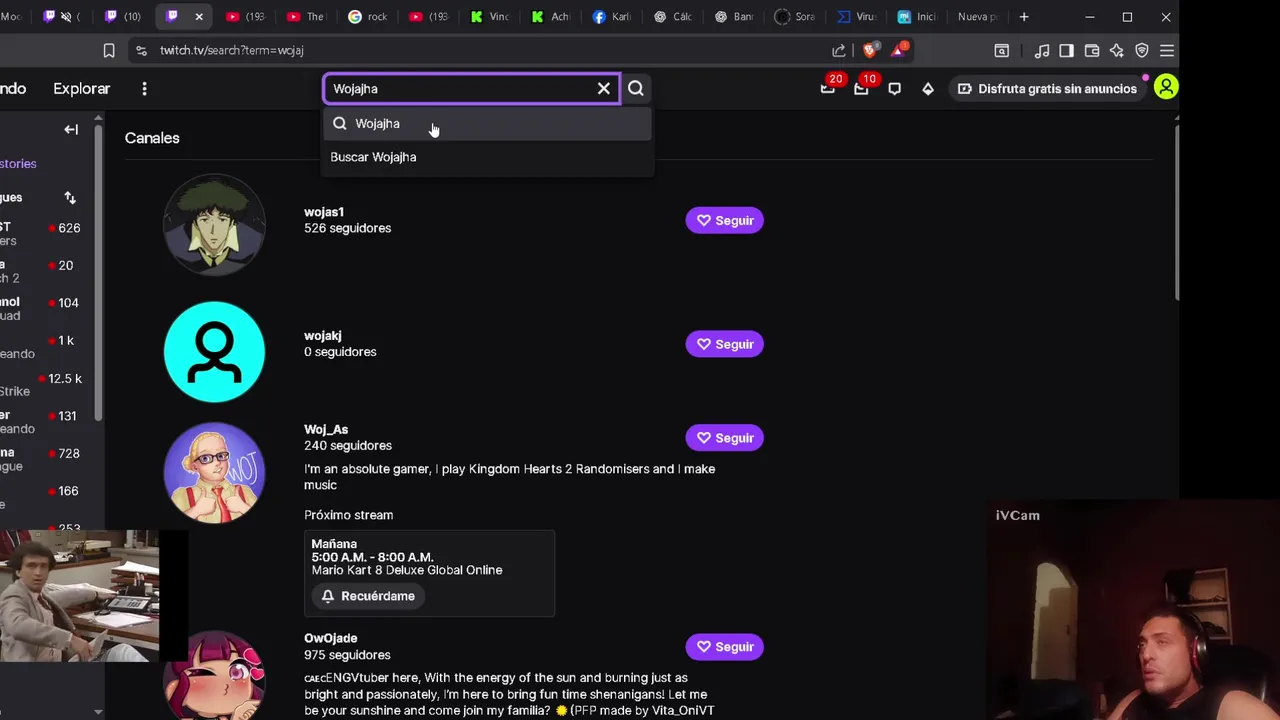The image size is (1280, 720).
Task: Follow the Woj_As channel
Action: (x=724, y=438)
